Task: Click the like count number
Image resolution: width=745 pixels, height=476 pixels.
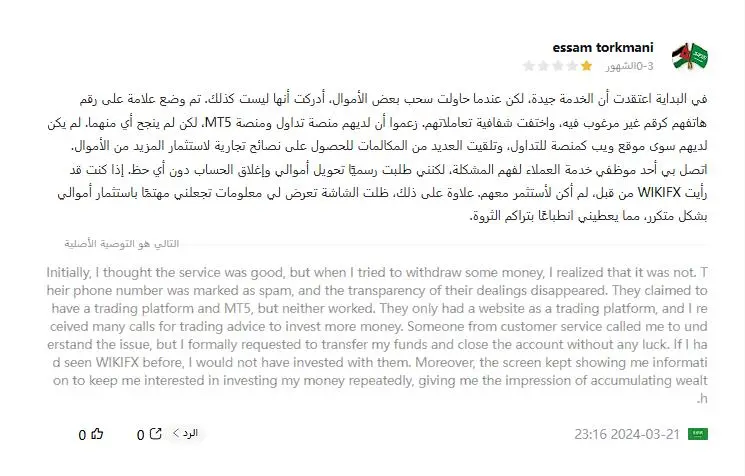Action: [82, 435]
